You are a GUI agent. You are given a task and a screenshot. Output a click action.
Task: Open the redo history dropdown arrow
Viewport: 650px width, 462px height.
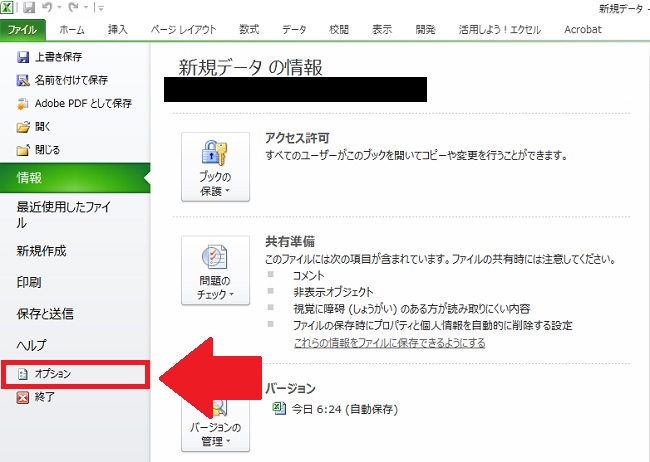pyautogui.click(x=86, y=7)
